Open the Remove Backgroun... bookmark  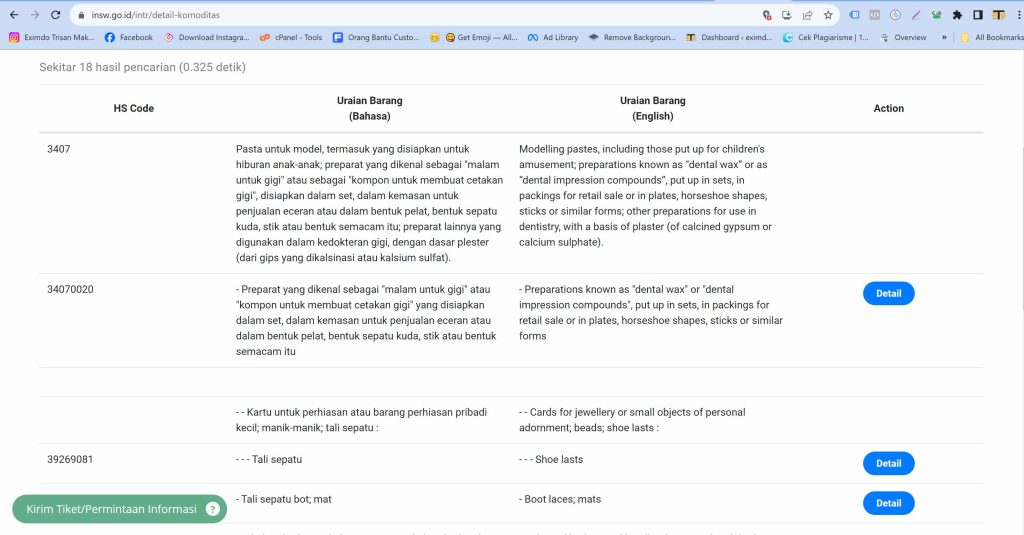tap(632, 38)
